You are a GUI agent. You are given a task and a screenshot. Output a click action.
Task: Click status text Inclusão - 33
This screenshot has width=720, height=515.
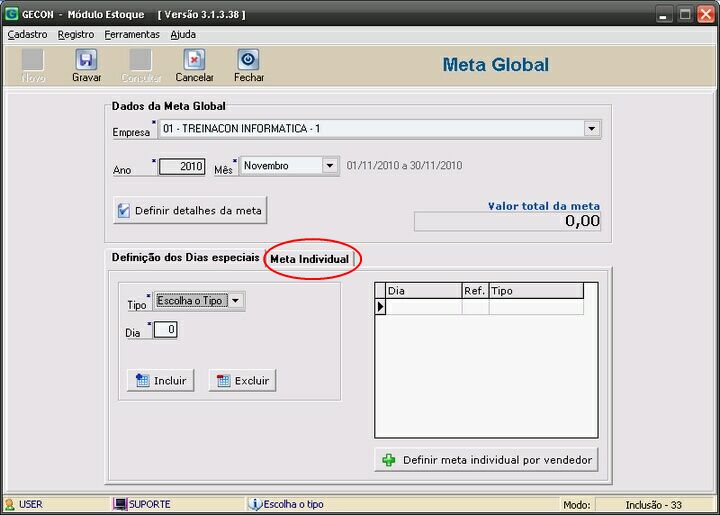[x=653, y=505]
